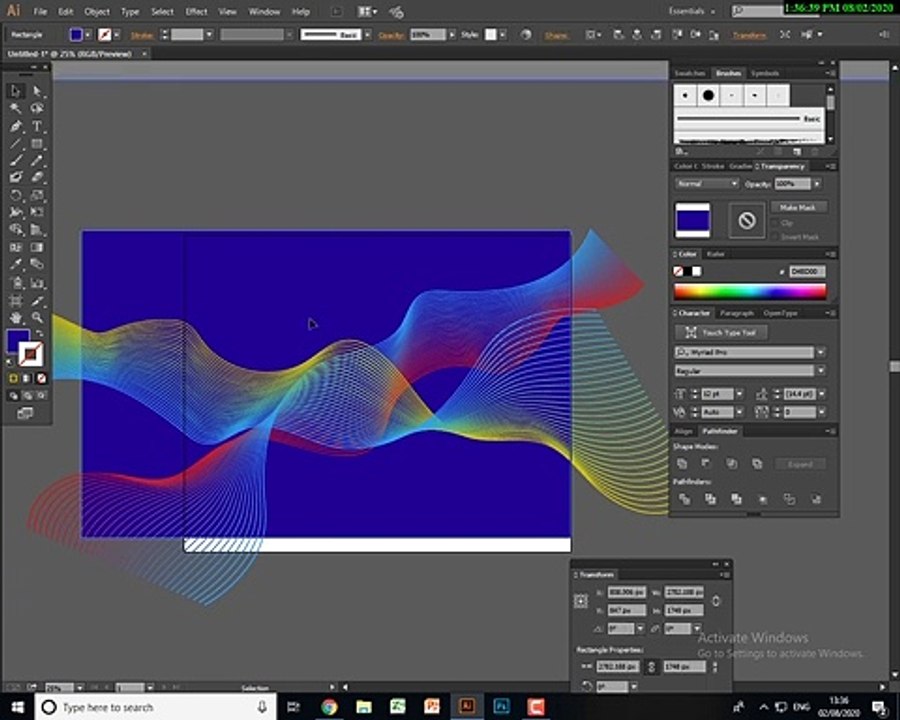Screen dimensions: 900x720
Task: Open control bar stroke weight dropdown
Action: (209, 35)
